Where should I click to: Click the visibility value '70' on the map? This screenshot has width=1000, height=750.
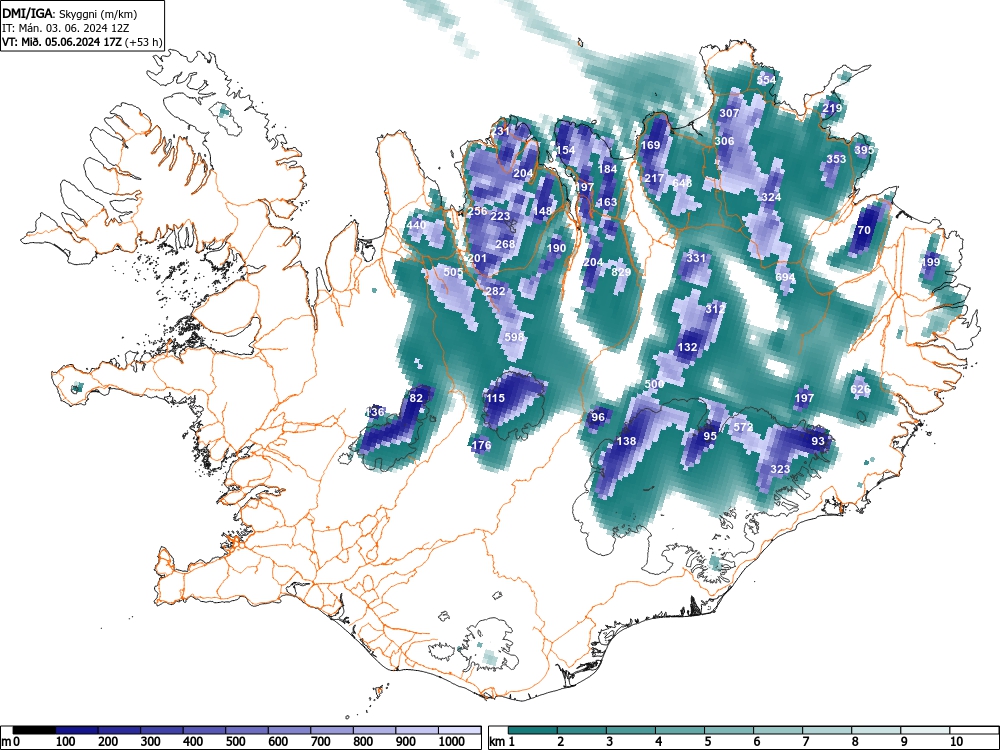[864, 230]
